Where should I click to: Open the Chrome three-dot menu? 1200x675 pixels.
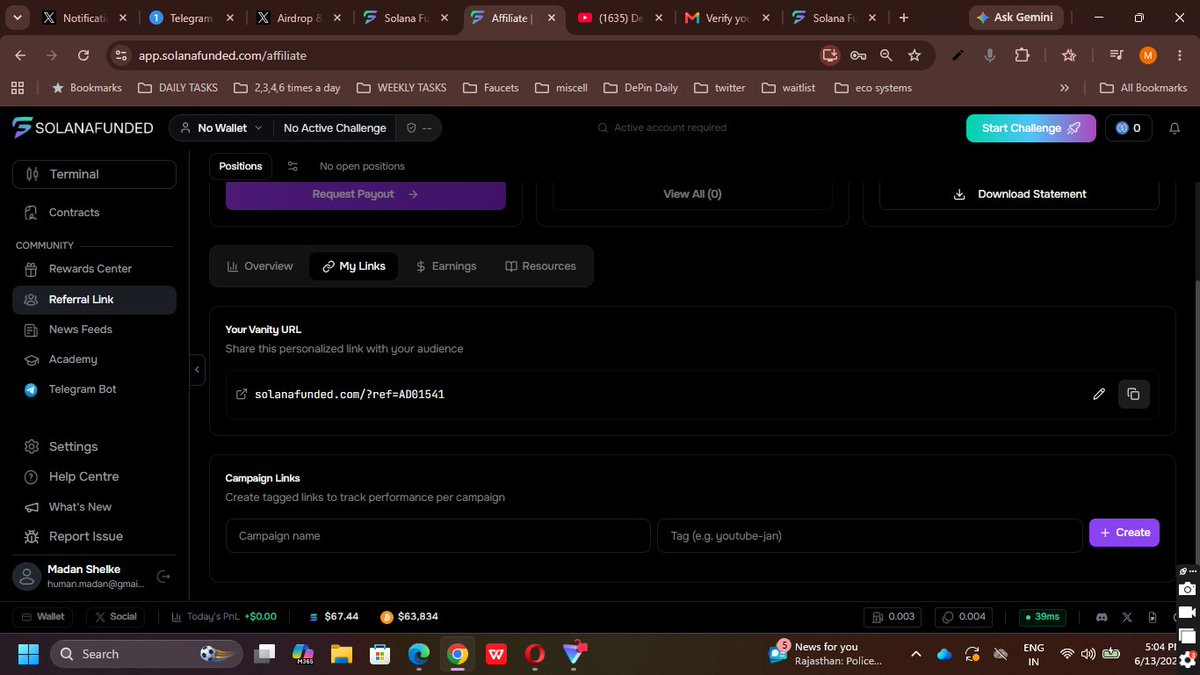tap(1179, 56)
